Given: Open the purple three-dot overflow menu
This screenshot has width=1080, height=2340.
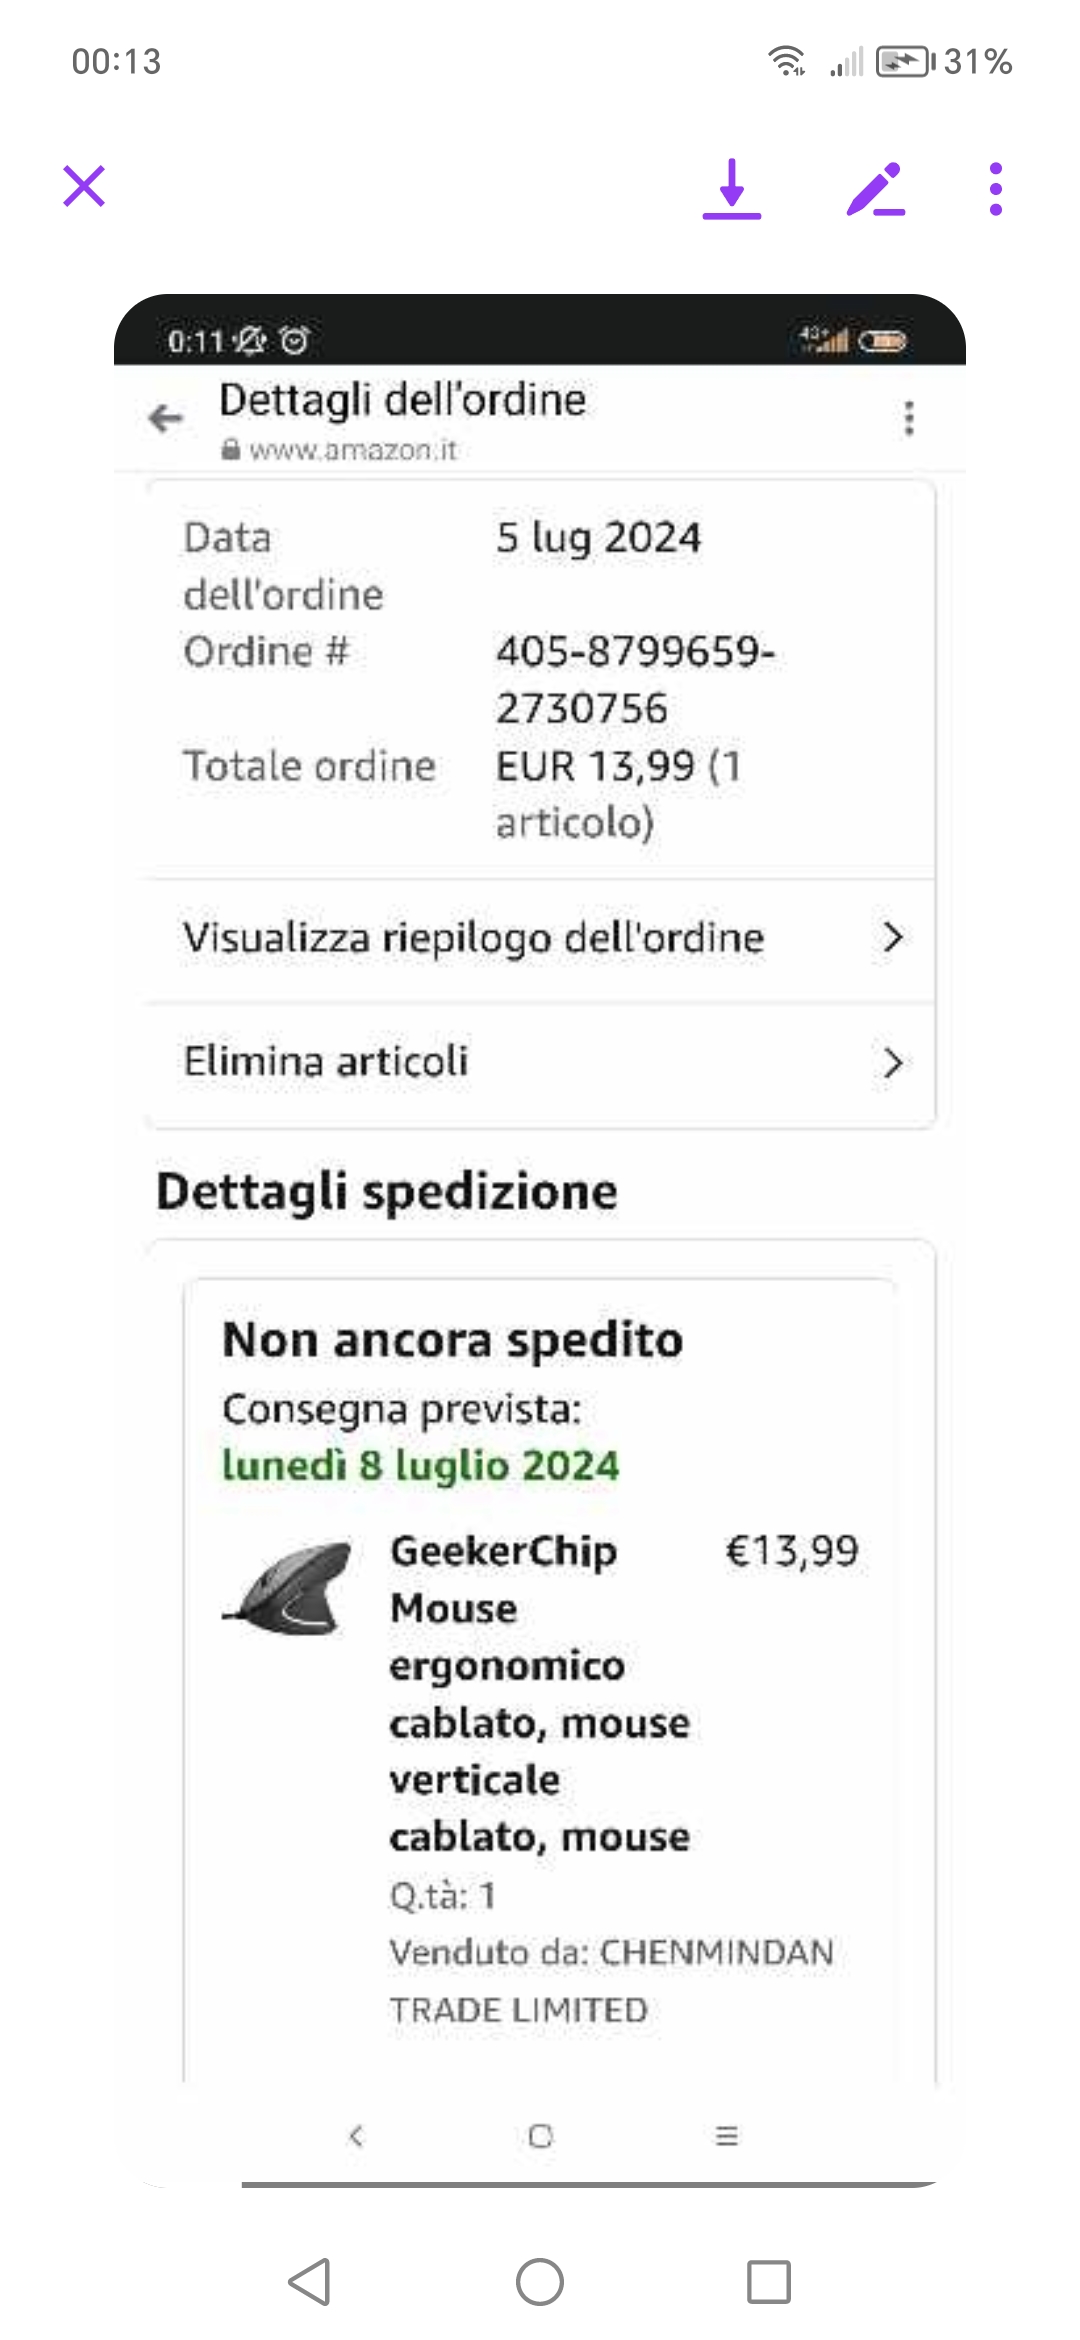Looking at the screenshot, I should pyautogui.click(x=995, y=189).
